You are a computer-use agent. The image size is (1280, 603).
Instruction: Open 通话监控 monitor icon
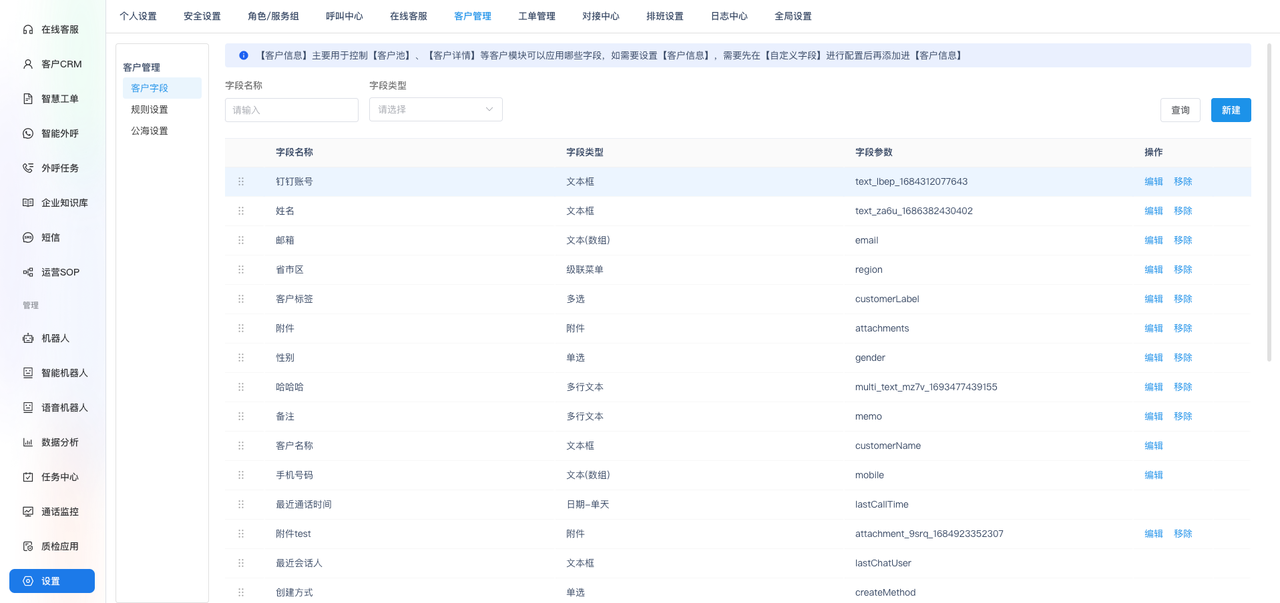pos(28,512)
